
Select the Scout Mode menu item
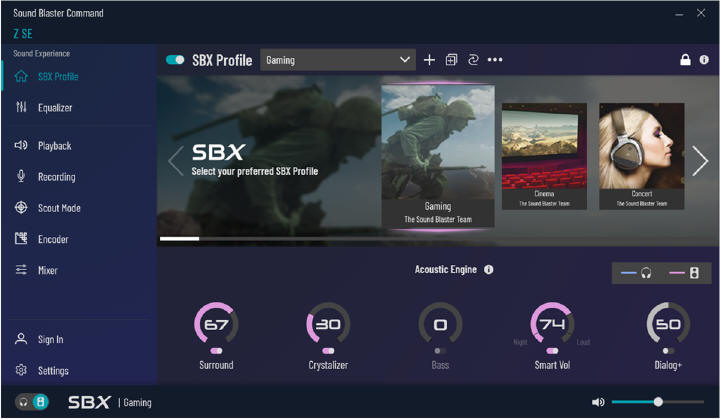[x=59, y=208]
